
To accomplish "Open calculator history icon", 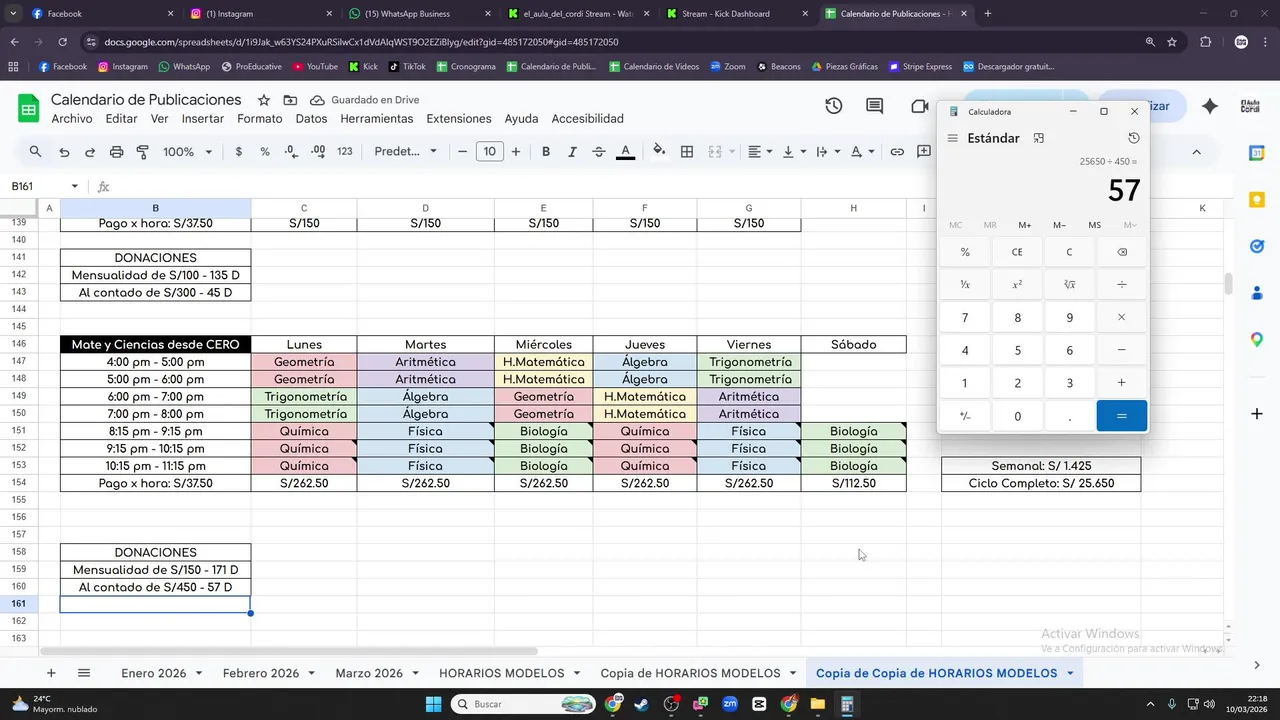I will coord(1133,138).
